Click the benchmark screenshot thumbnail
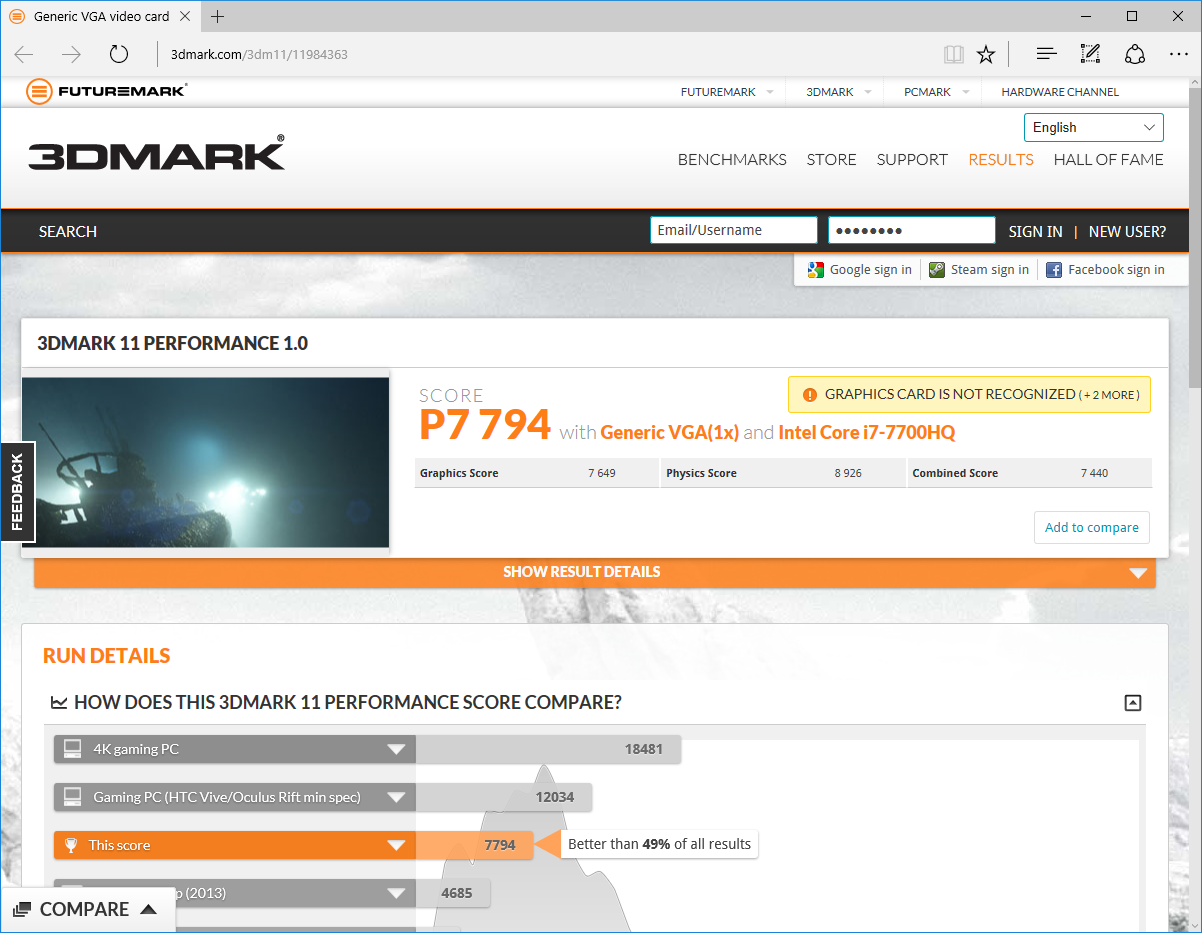This screenshot has height=933, width=1202. (x=205, y=462)
